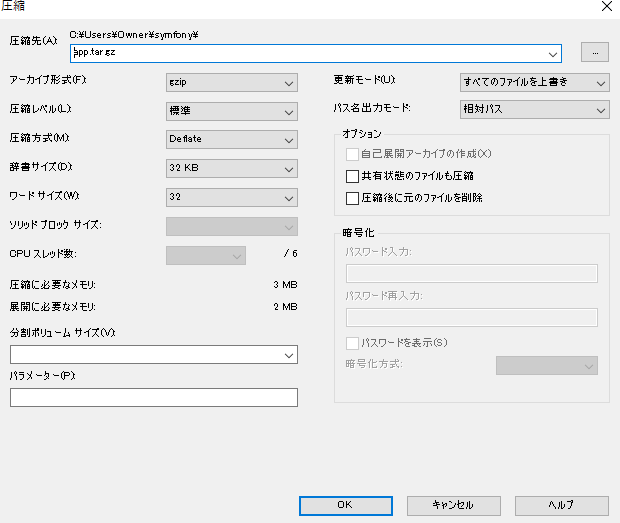Click the '2 MB' decompression memory value
The width and height of the screenshot is (620, 523).
point(285,307)
